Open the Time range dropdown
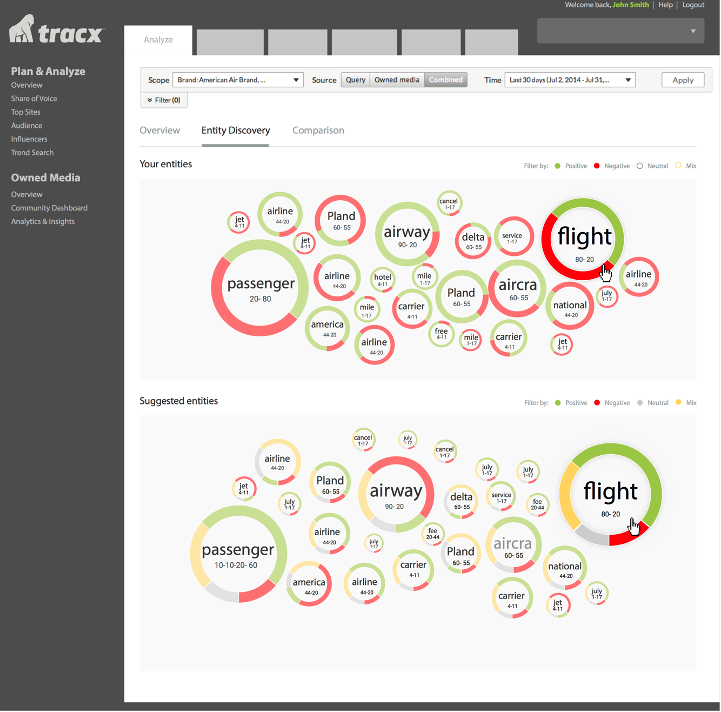 [x=570, y=80]
